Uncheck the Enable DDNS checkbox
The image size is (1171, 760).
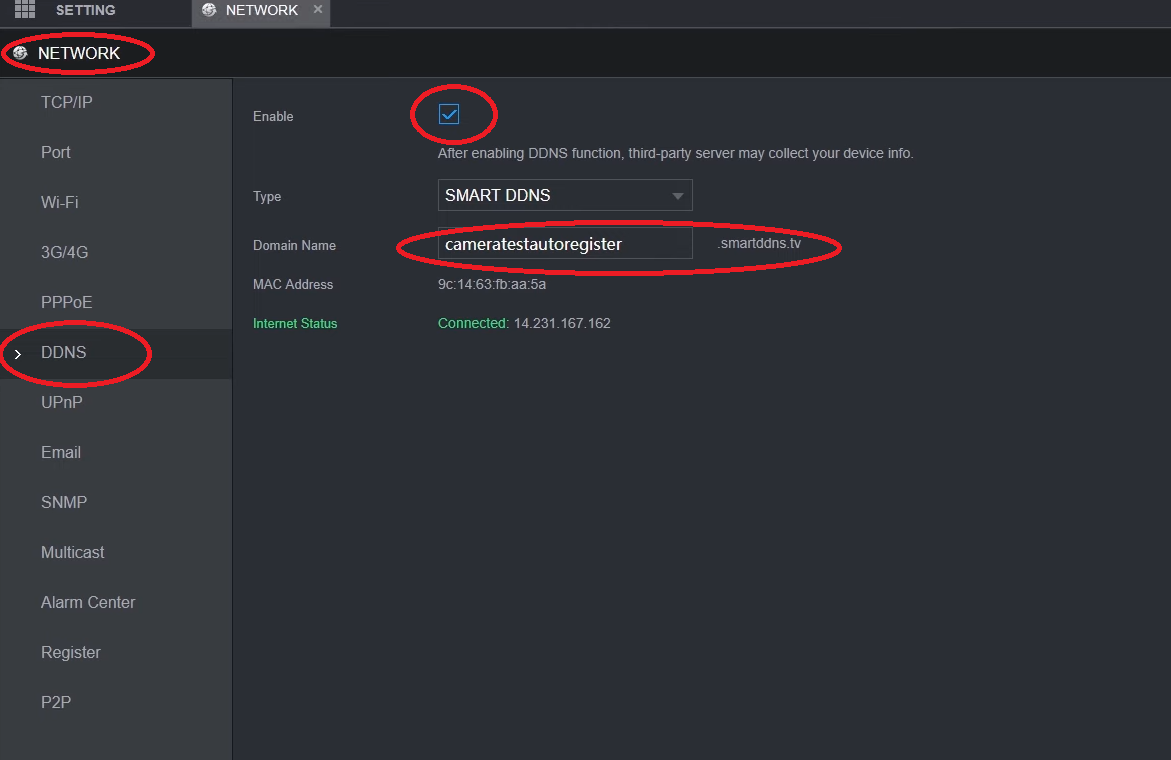[x=449, y=115]
